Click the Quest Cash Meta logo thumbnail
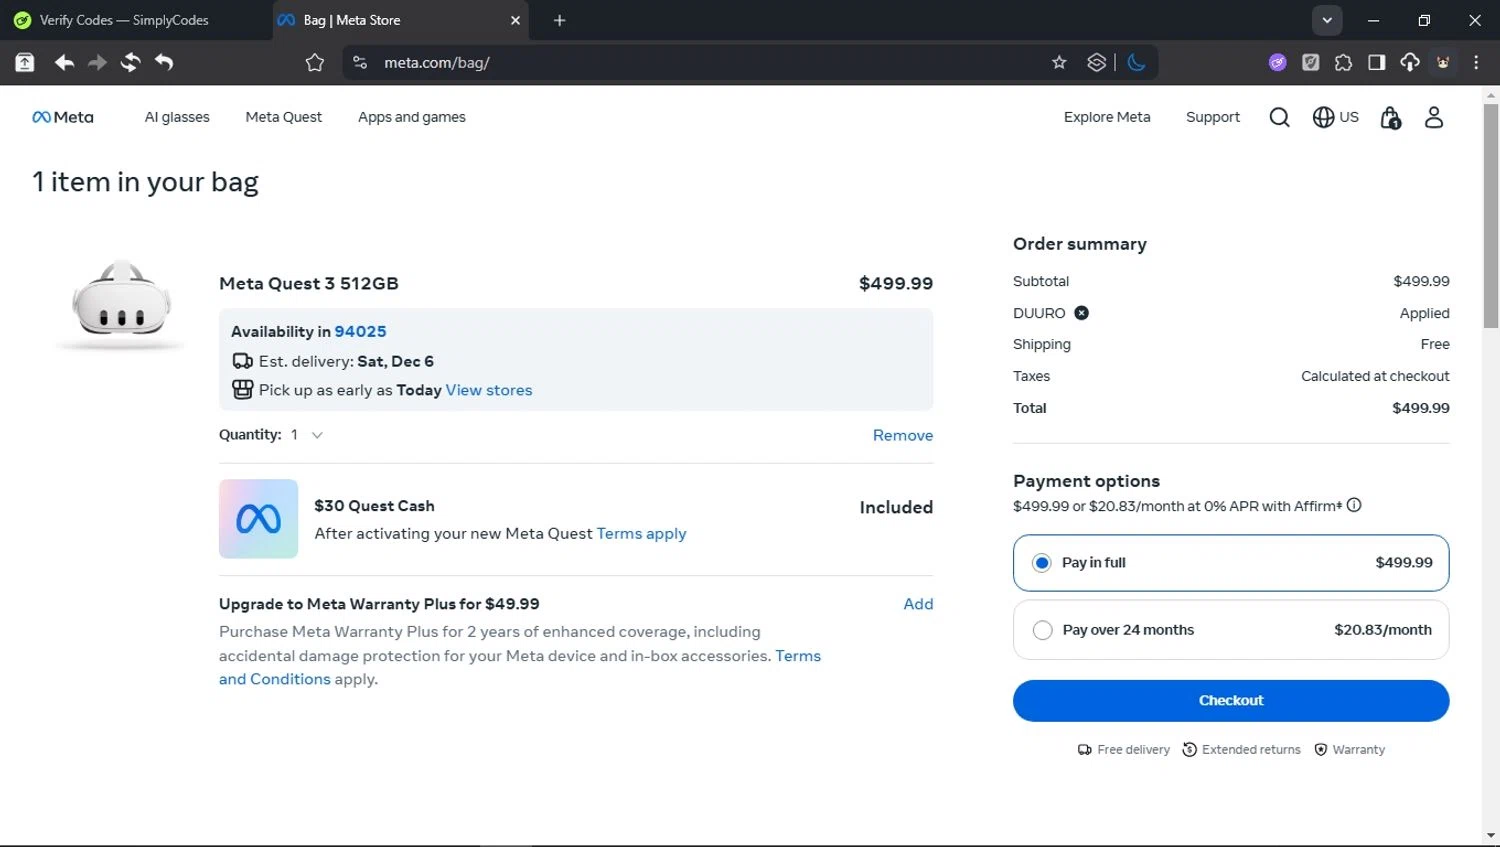1500x847 pixels. tap(258, 519)
